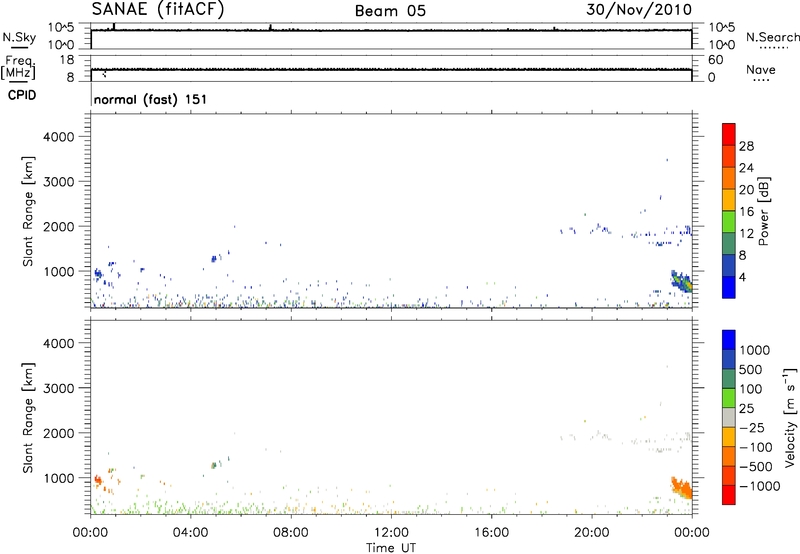Click the 'N.Sky' label
The width and height of the screenshot is (800, 554).
[19, 37]
